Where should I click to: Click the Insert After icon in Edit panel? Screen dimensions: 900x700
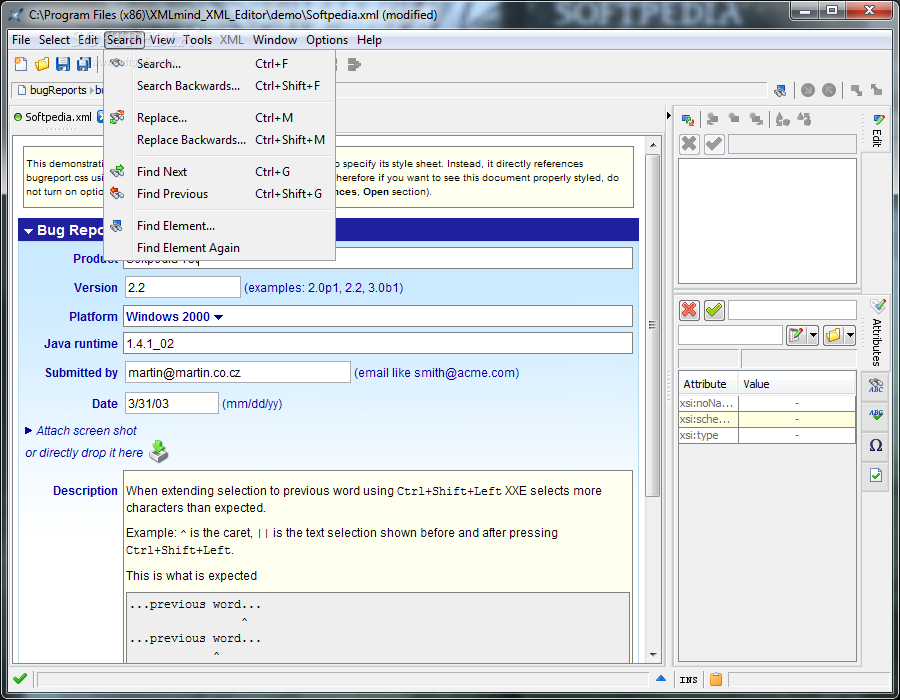(757, 119)
